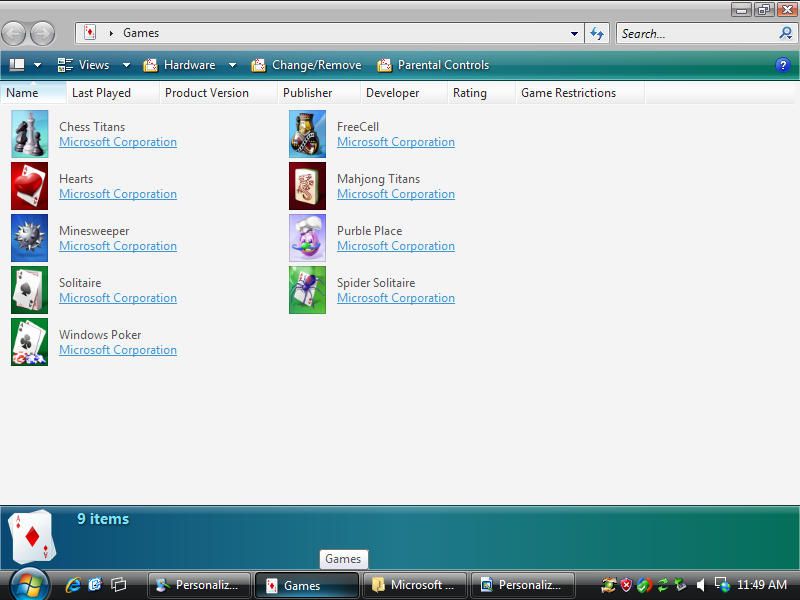Sort by the Name column header
Viewport: 800px width, 600px height.
click(x=34, y=93)
